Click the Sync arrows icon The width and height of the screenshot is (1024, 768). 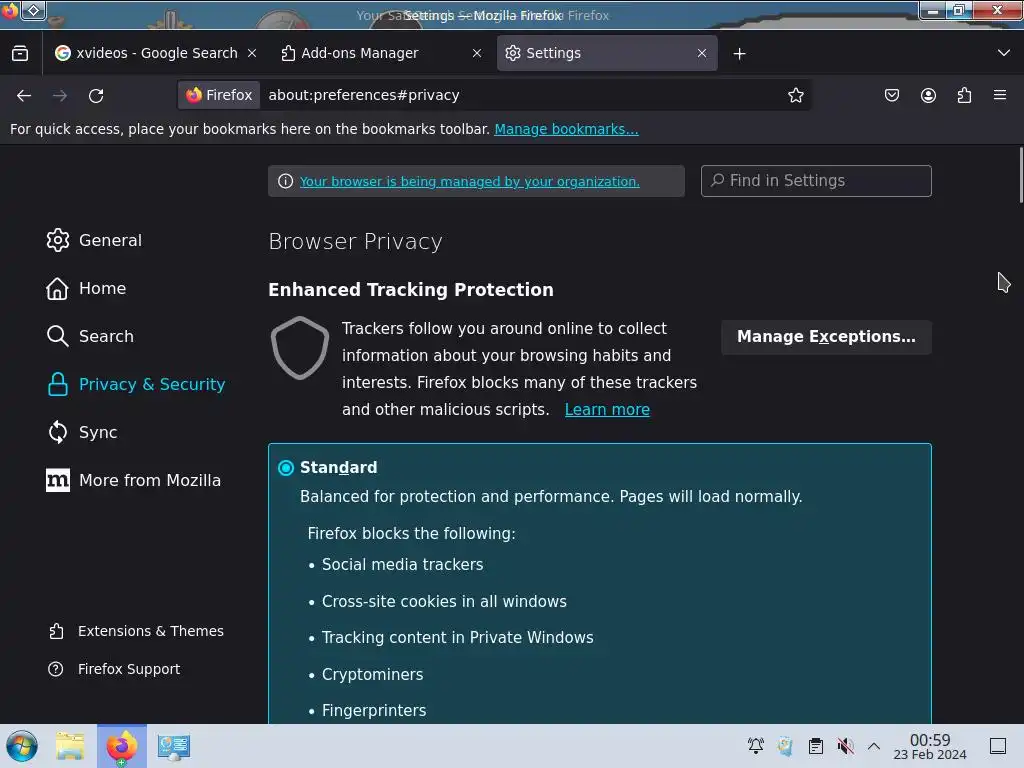pos(57,432)
